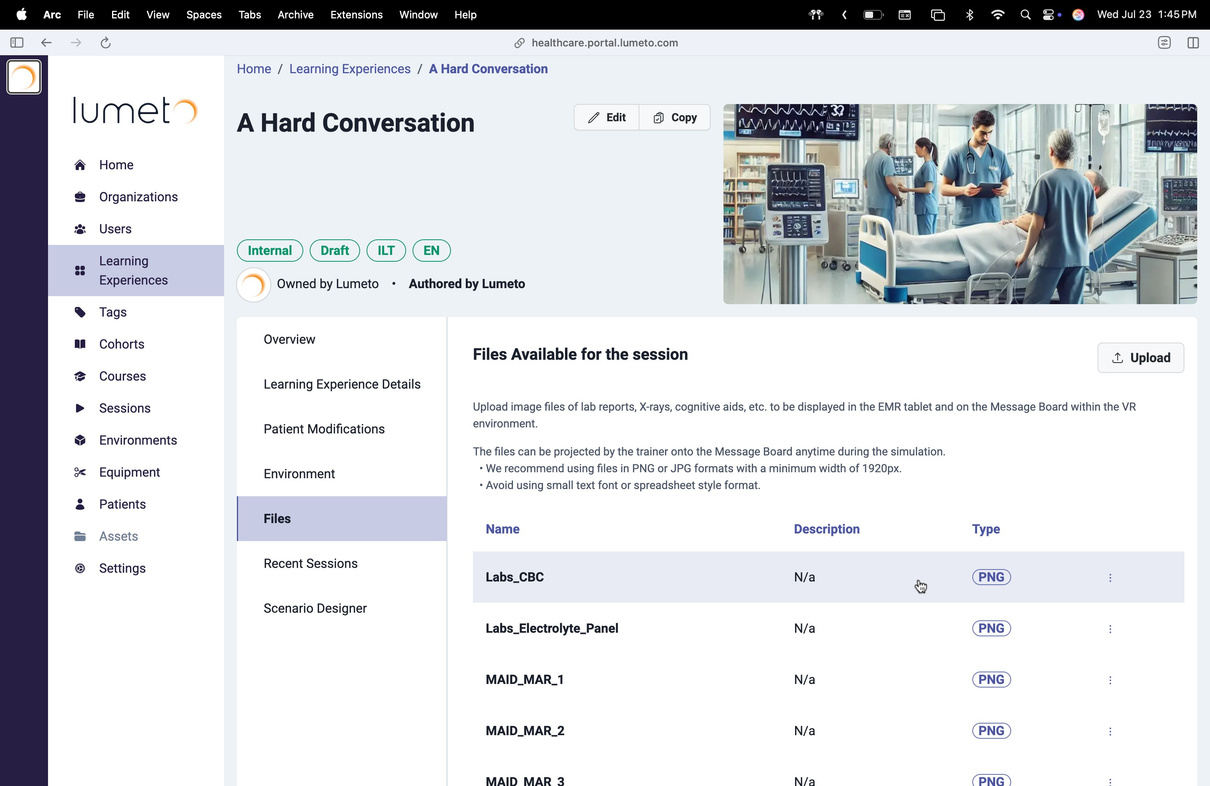Click the Tags sidebar tag icon
Viewport: 1210px width, 786px height.
pyautogui.click(x=80, y=312)
